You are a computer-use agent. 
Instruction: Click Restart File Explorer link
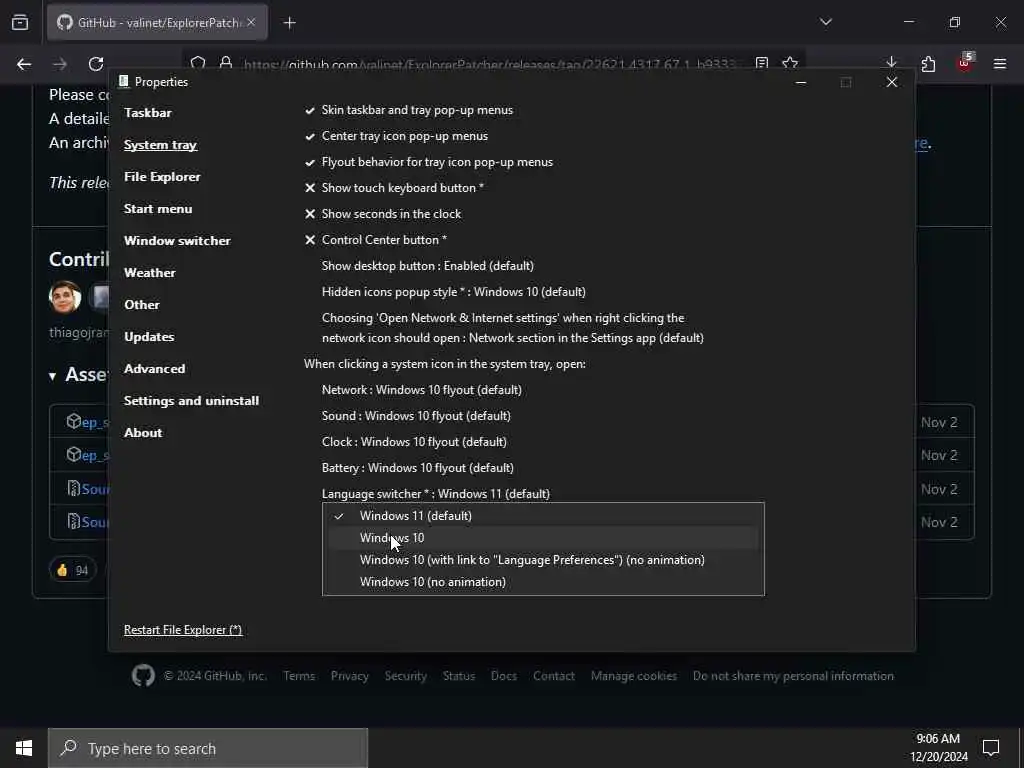point(183,630)
